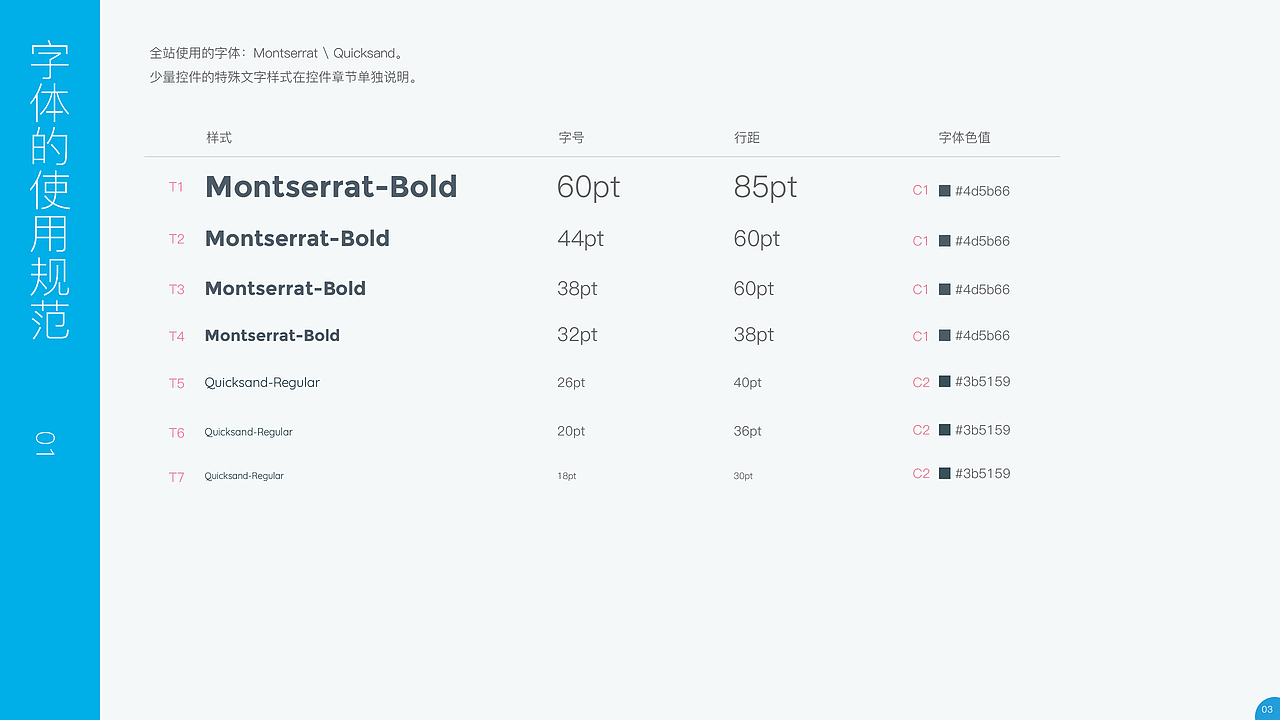Click the T4 row color swatch square
The width and height of the screenshot is (1280, 720).
[945, 336]
